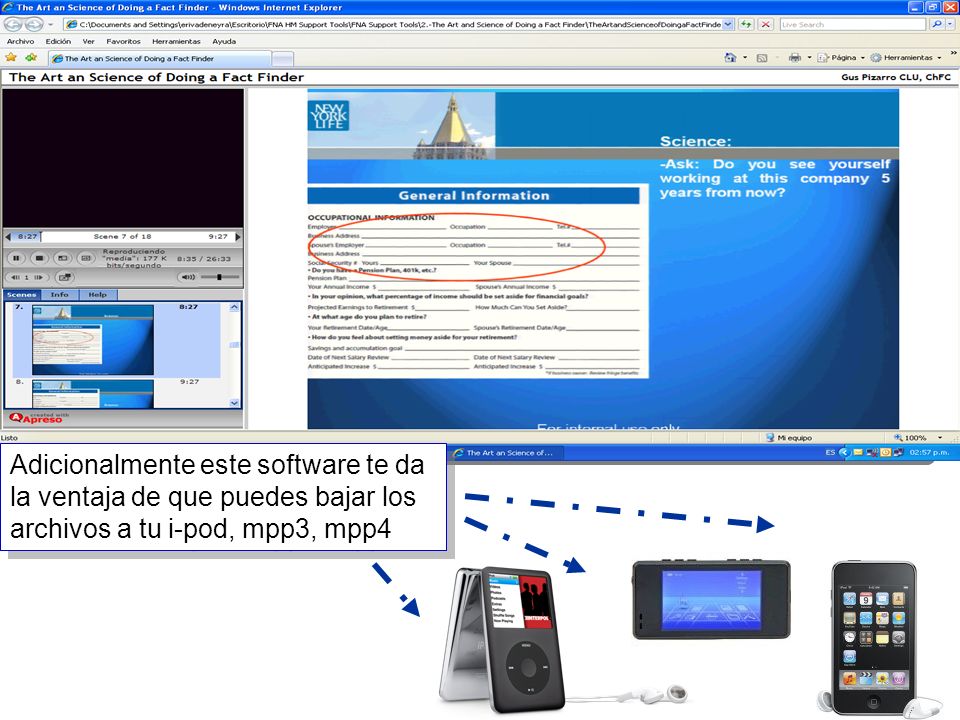Click the scene list scroll up arrow

pos(234,307)
